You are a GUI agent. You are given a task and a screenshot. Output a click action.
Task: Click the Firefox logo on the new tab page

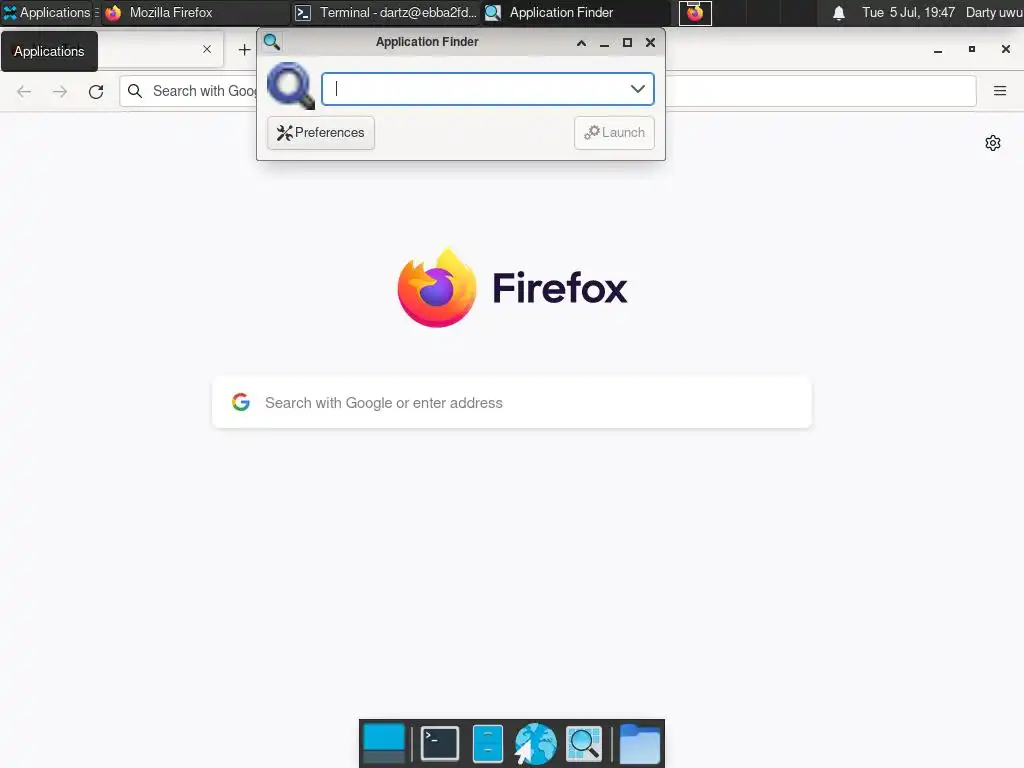click(x=437, y=288)
